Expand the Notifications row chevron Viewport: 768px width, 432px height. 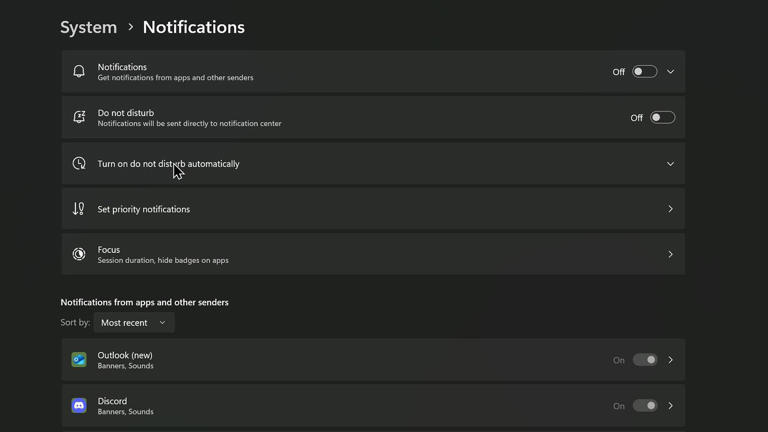671,72
